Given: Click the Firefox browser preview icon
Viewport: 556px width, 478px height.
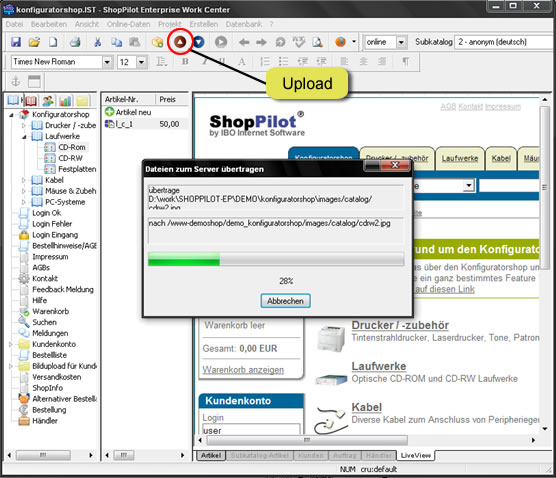Looking at the screenshot, I should [x=340, y=42].
